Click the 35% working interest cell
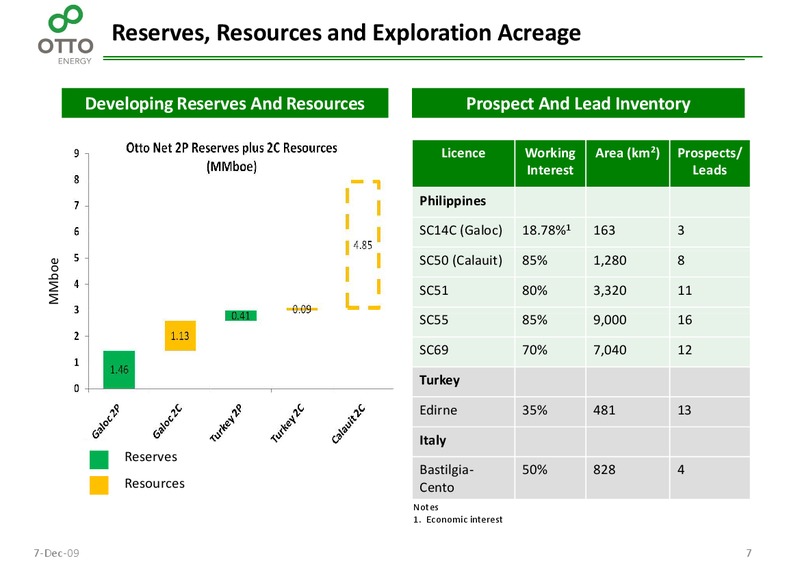 click(550, 411)
